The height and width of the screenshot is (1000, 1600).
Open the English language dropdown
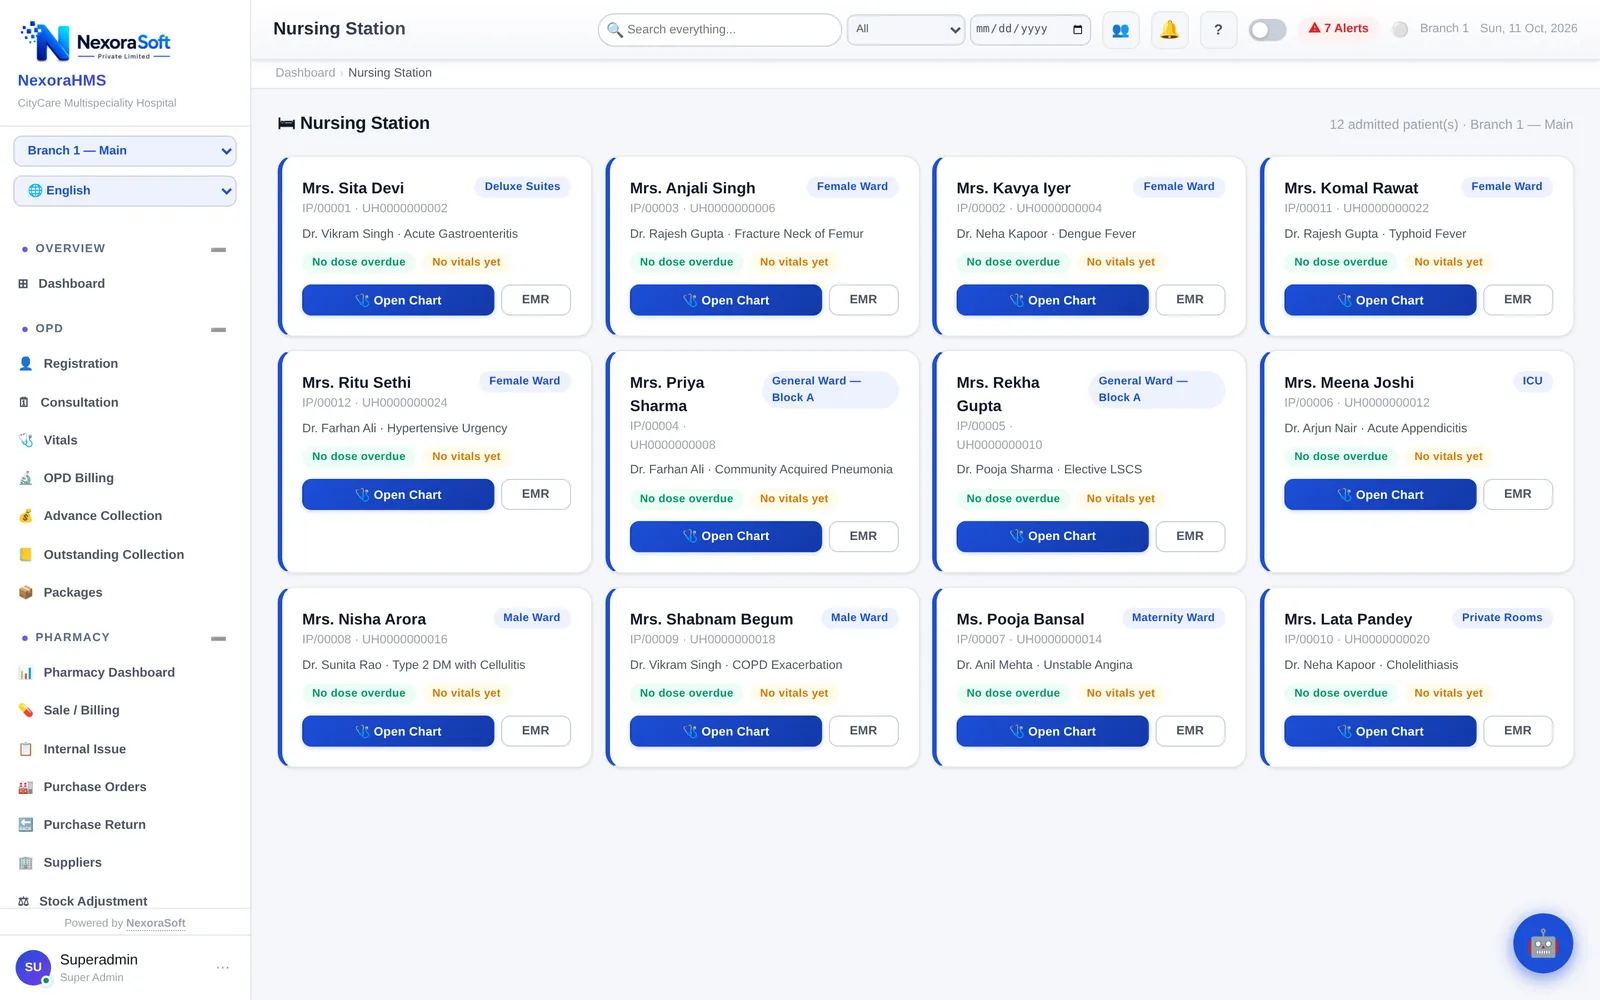125,191
